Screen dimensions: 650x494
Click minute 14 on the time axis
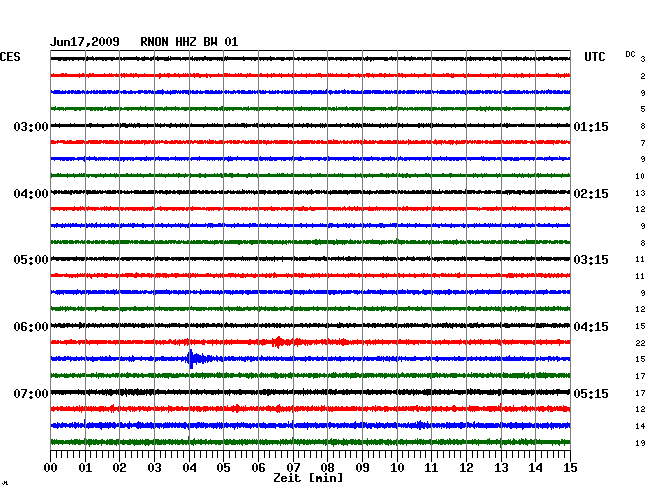(x=535, y=467)
